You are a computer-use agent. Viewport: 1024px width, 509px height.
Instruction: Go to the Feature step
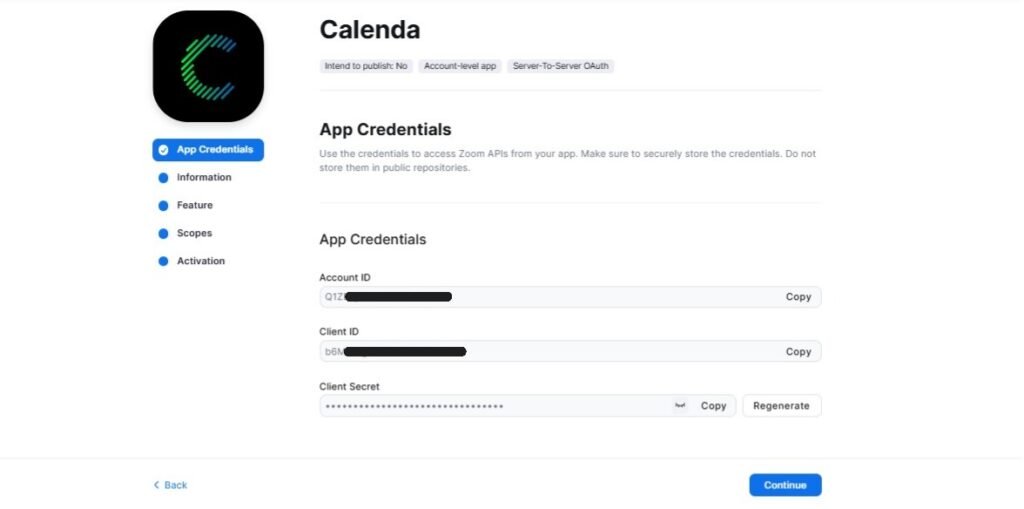click(194, 206)
